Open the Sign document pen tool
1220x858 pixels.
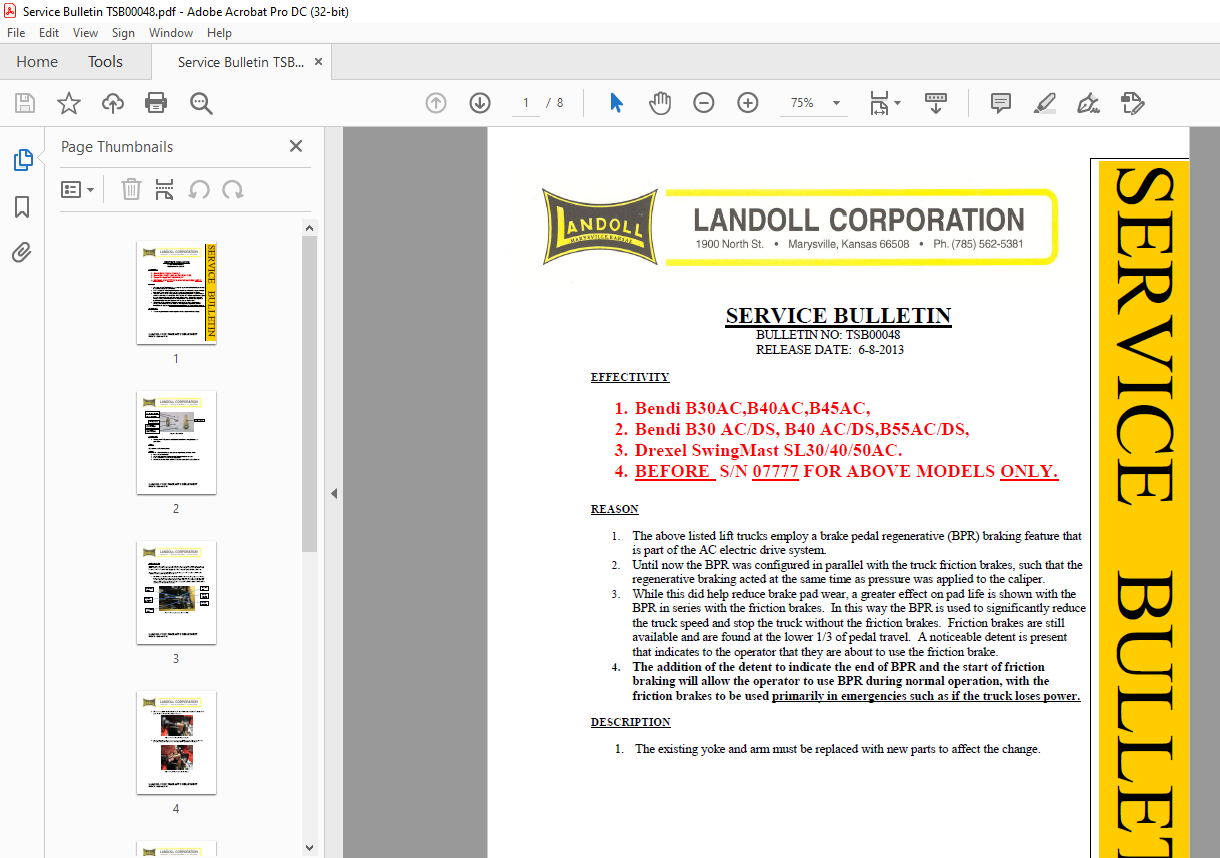click(x=1088, y=103)
